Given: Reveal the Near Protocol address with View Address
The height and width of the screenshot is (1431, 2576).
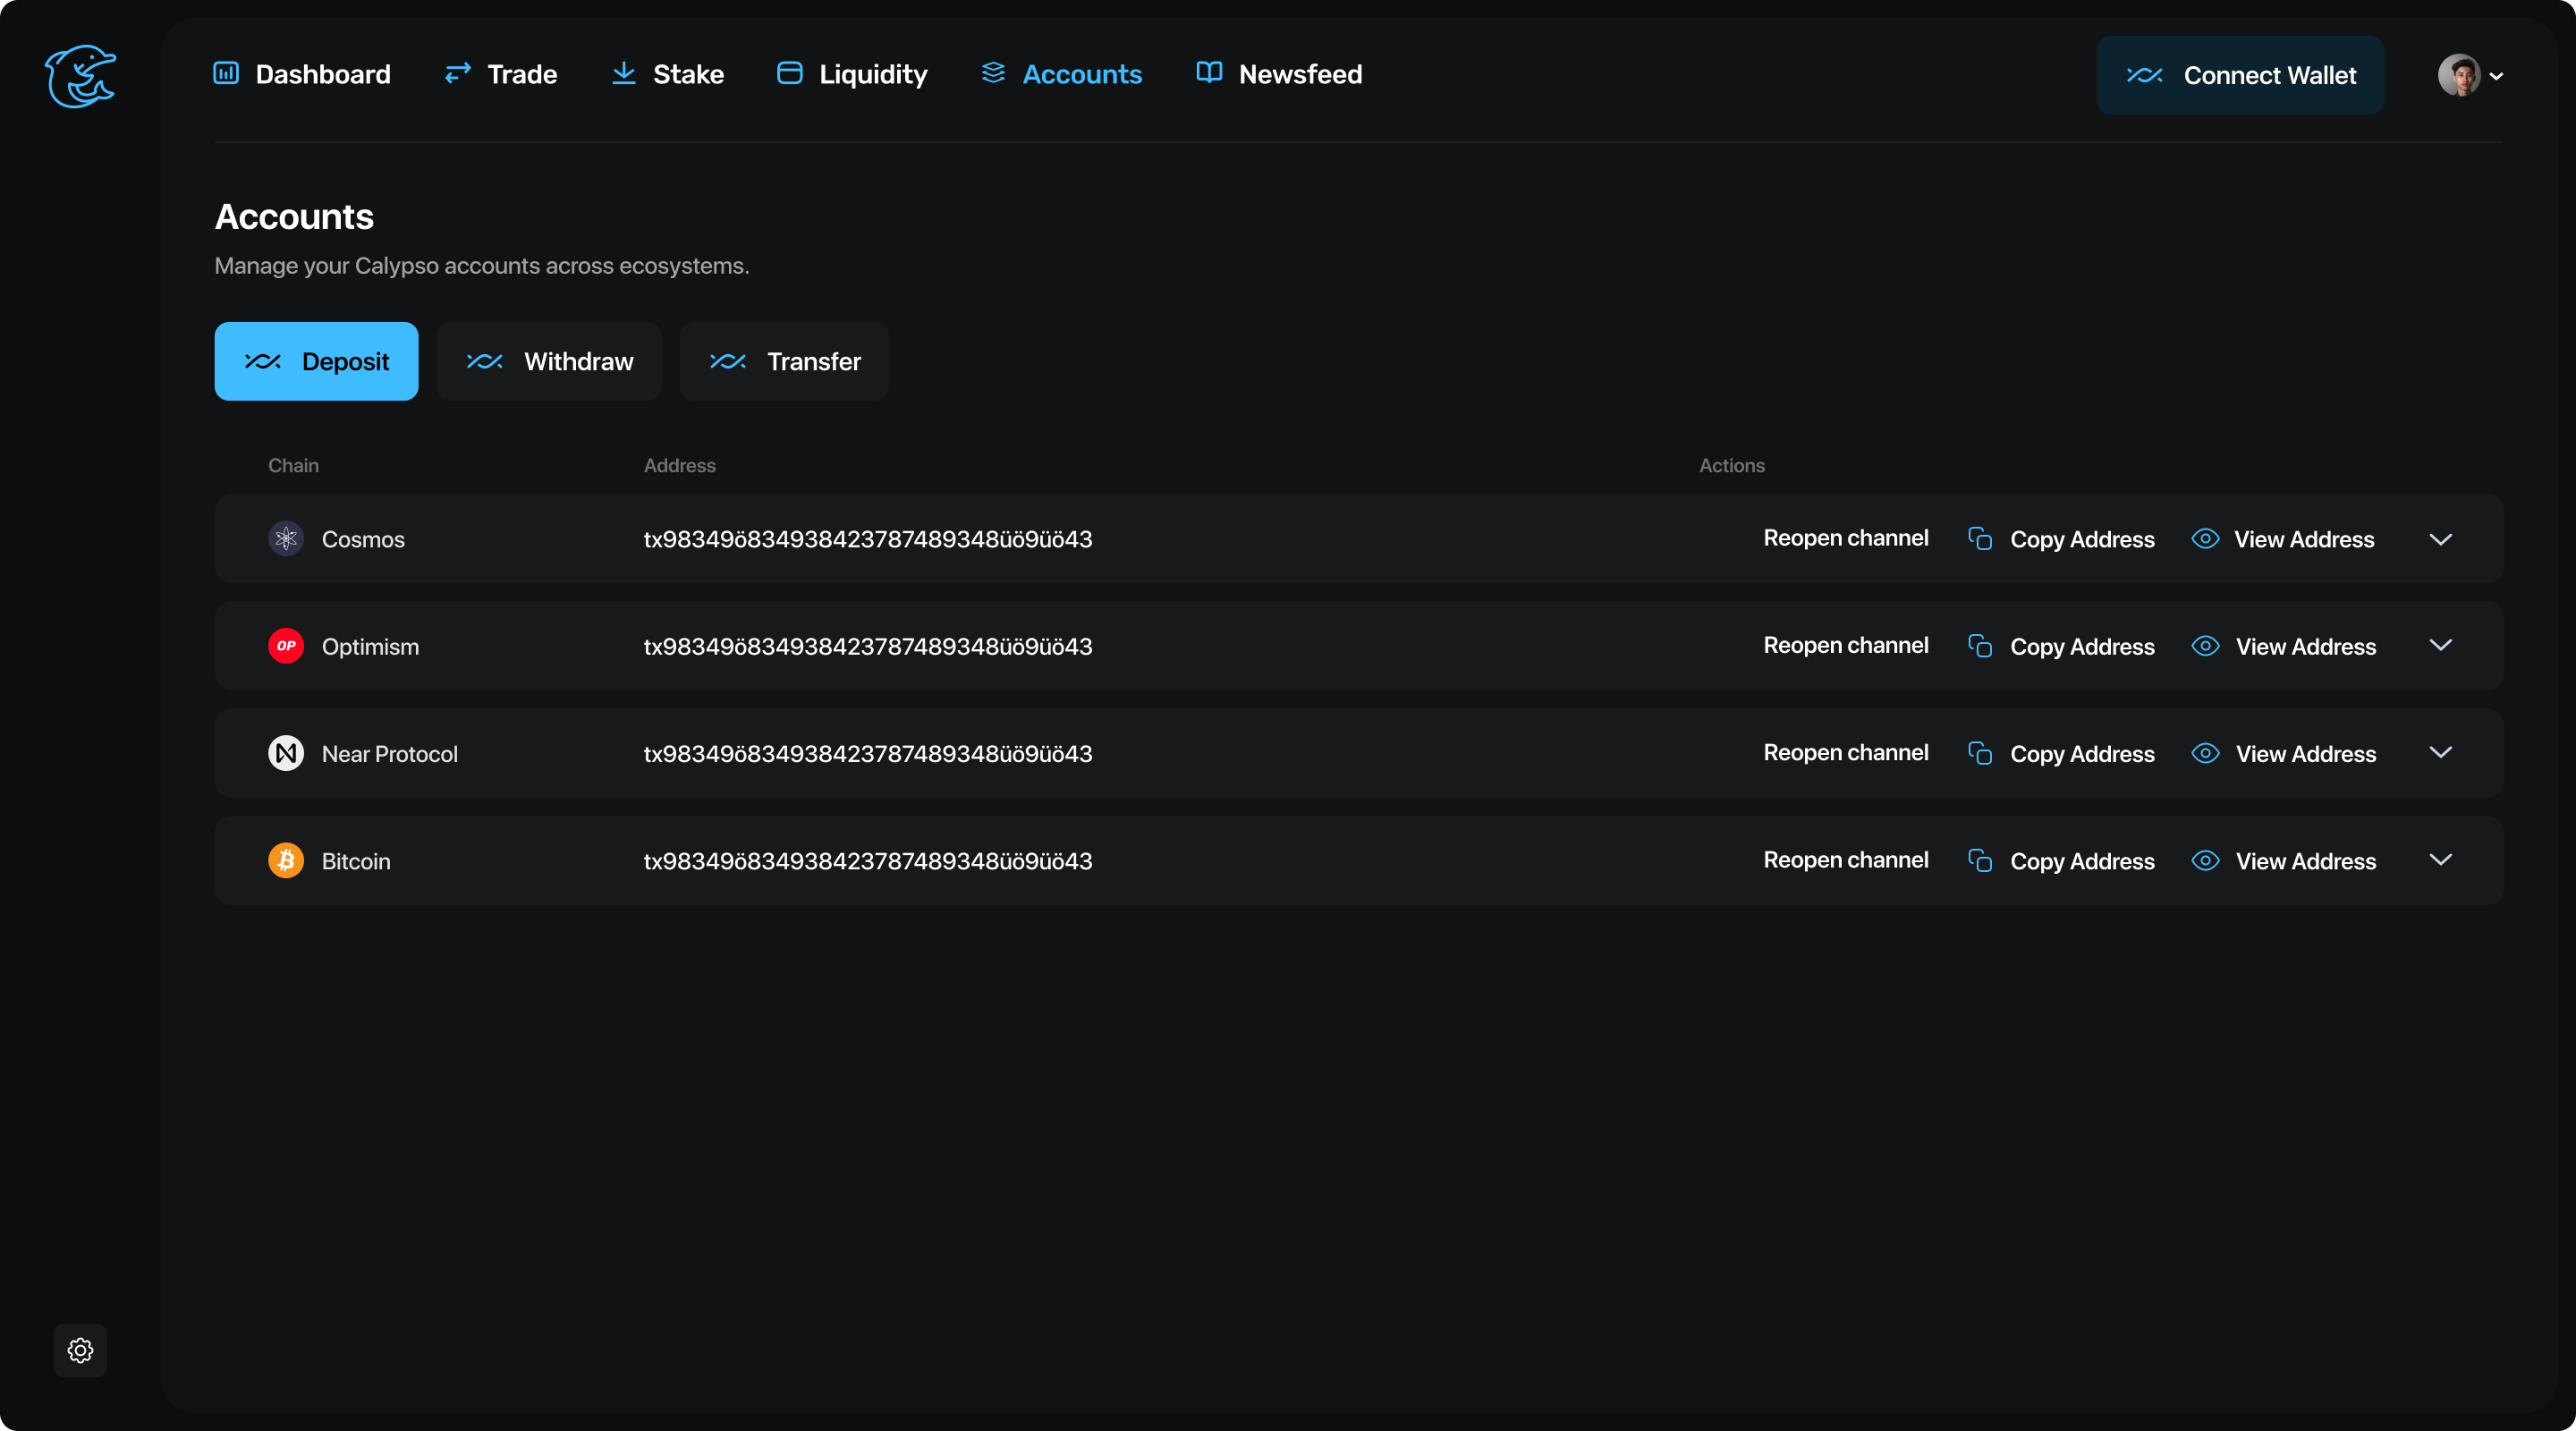Looking at the screenshot, I should [2304, 753].
